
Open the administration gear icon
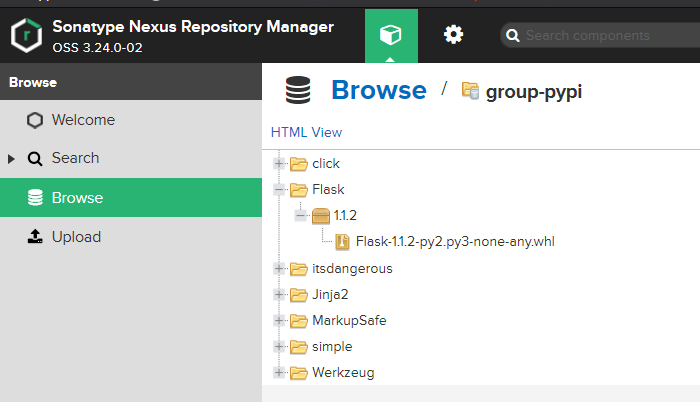[x=453, y=35]
